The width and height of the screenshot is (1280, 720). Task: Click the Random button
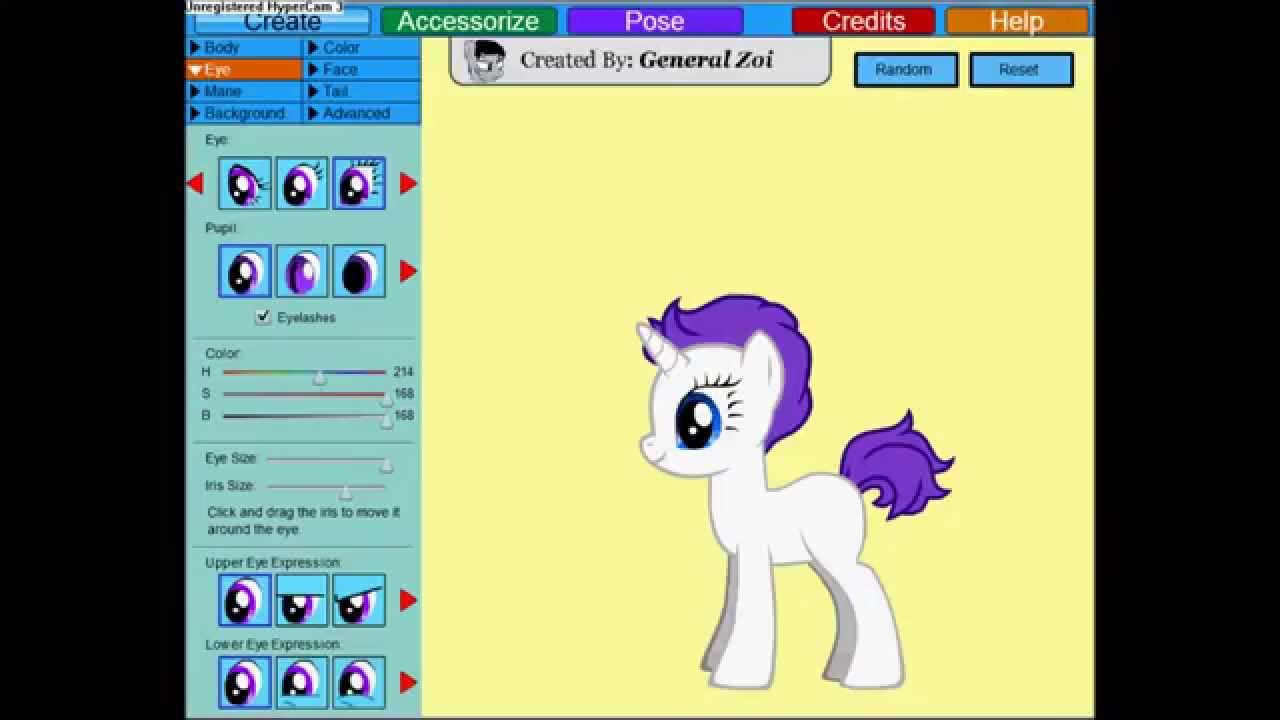pos(905,70)
